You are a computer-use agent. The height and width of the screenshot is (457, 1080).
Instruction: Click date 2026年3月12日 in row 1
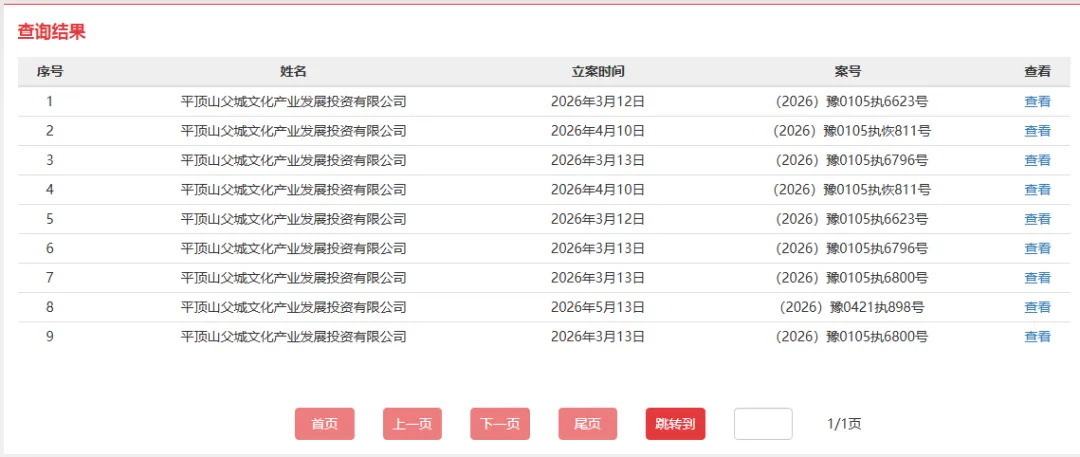(598, 102)
